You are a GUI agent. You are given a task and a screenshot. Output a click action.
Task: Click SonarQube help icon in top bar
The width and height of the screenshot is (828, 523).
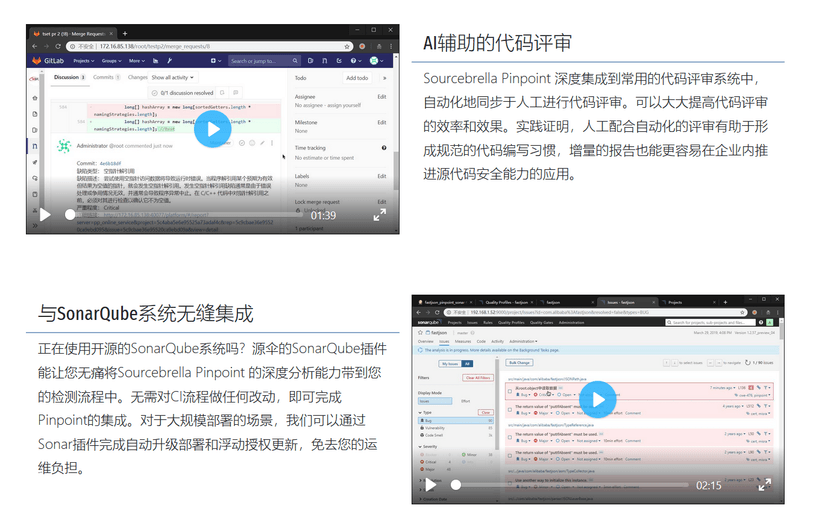tap(761, 322)
